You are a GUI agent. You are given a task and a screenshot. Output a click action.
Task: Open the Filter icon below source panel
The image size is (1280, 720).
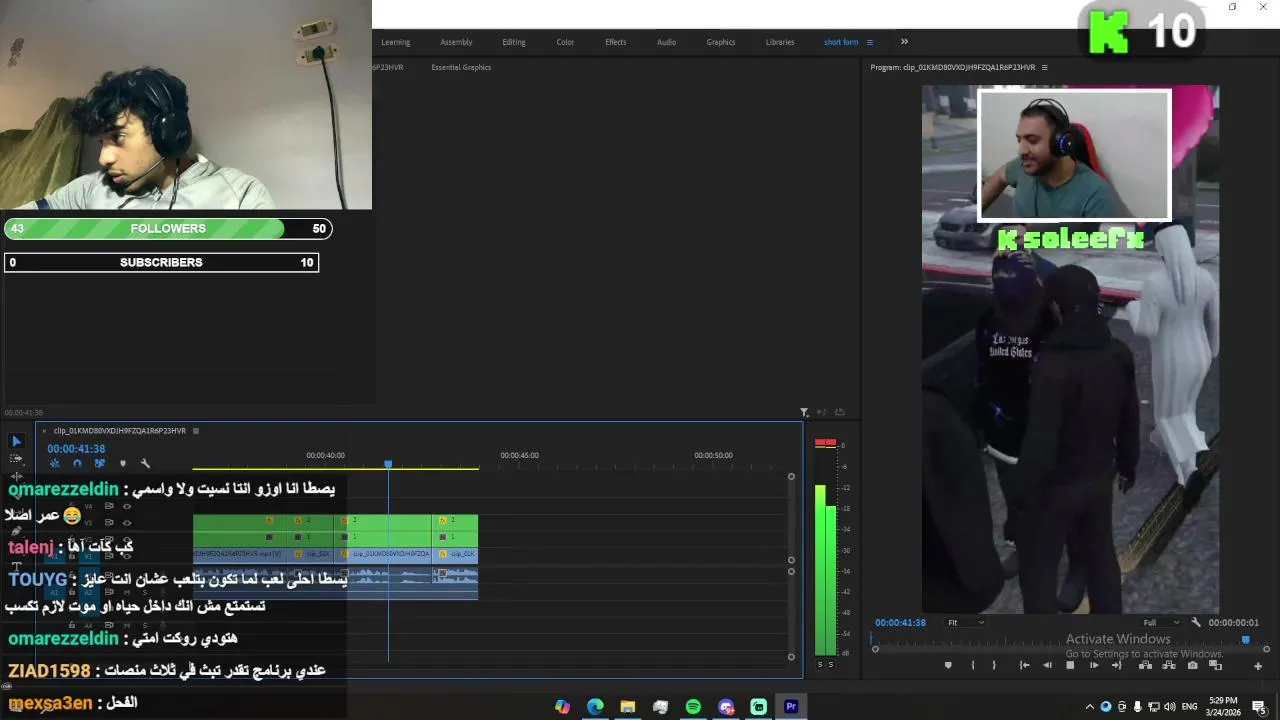(804, 412)
